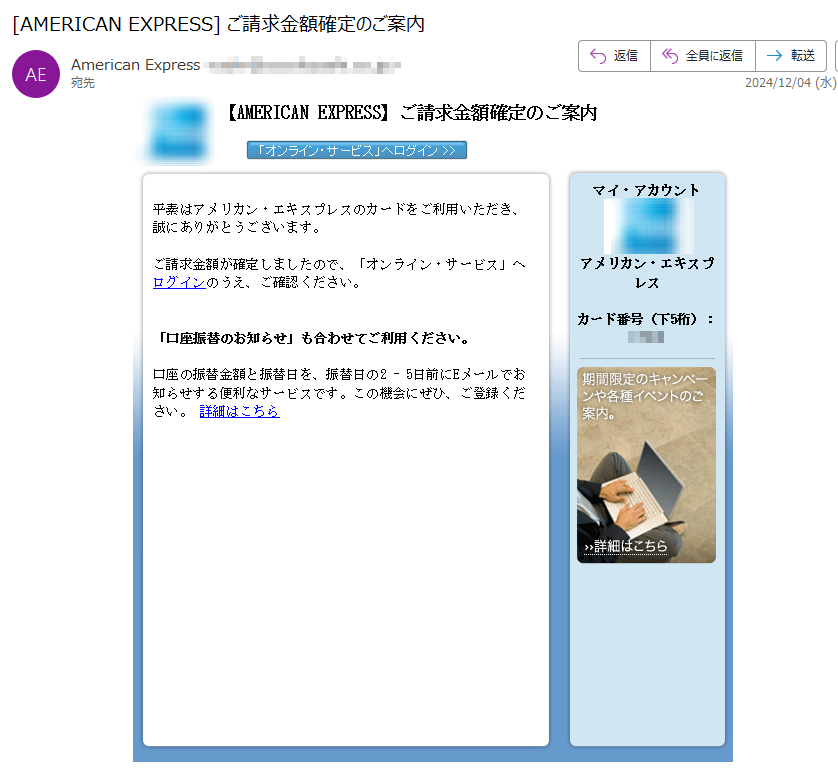Click the Forward (転送) button
The width and height of the screenshot is (838, 775).
[x=791, y=56]
